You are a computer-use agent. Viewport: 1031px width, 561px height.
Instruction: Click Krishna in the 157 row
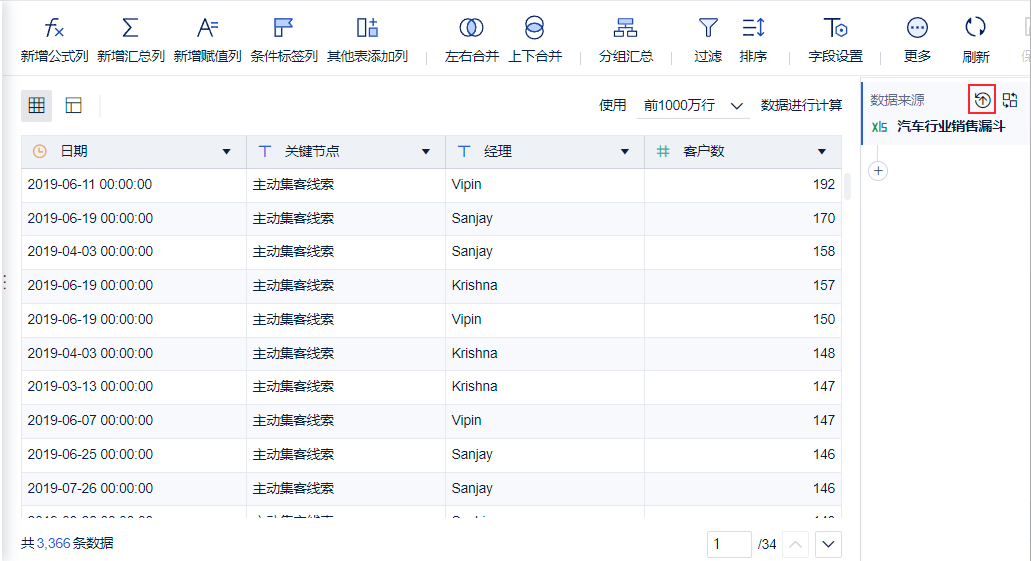474,285
